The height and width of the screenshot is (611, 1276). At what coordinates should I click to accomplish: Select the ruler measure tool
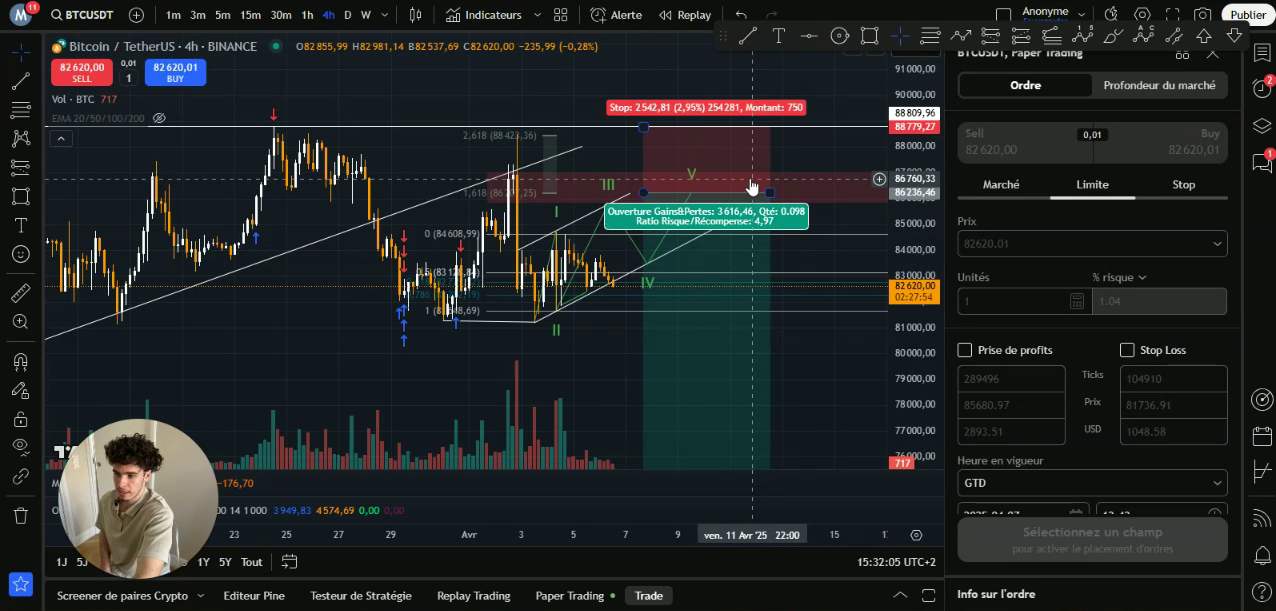tap(20, 293)
